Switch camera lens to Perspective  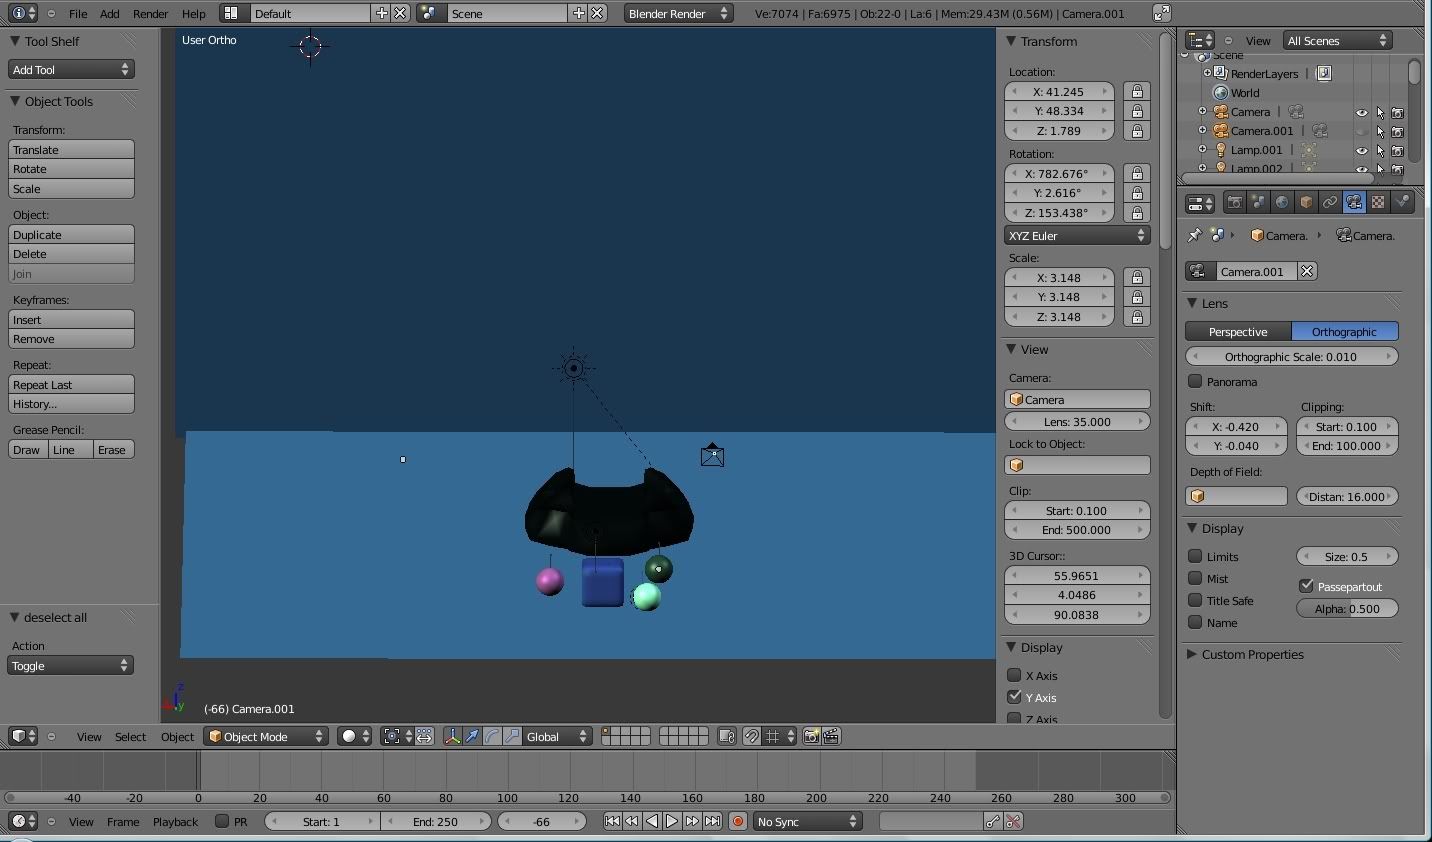point(1238,331)
